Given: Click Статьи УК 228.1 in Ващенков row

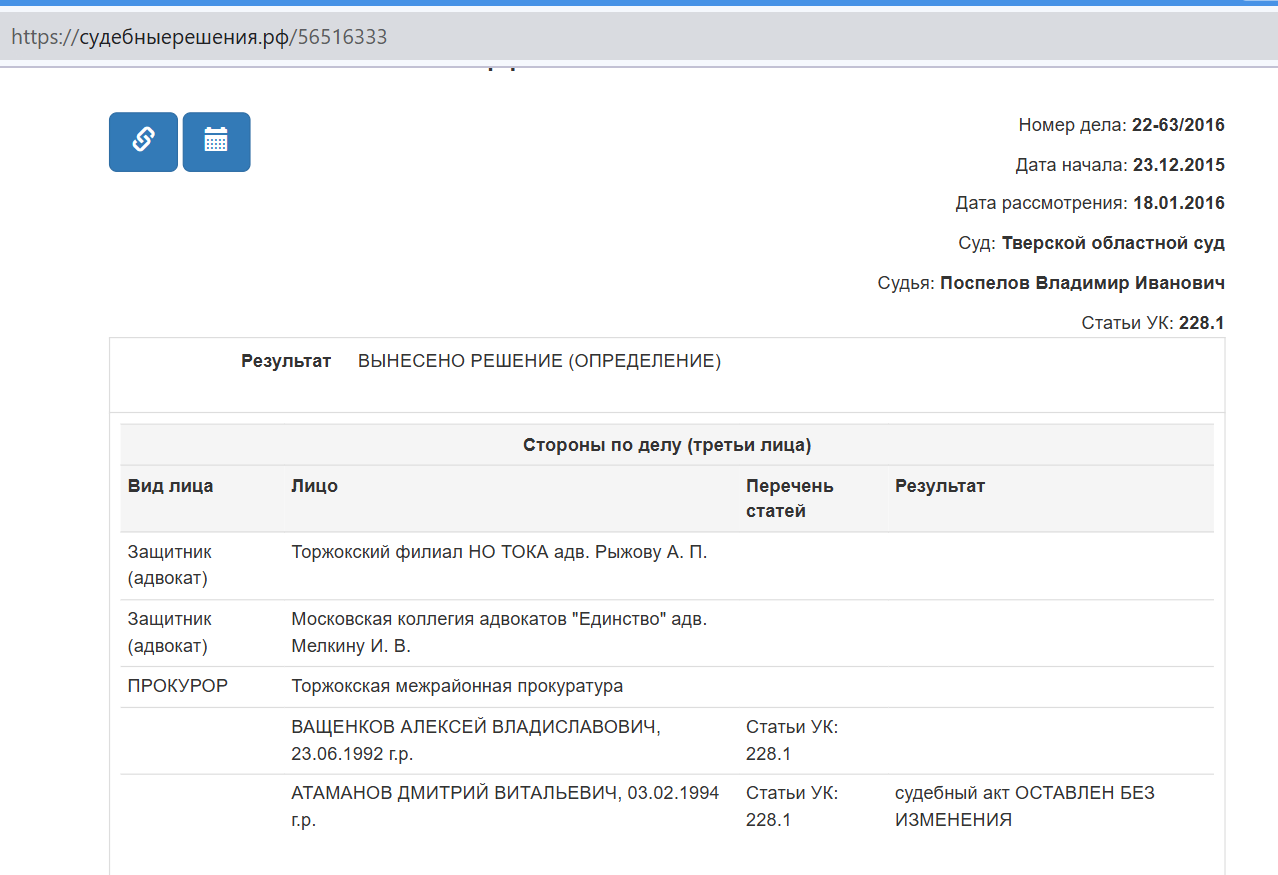Looking at the screenshot, I should 792,740.
